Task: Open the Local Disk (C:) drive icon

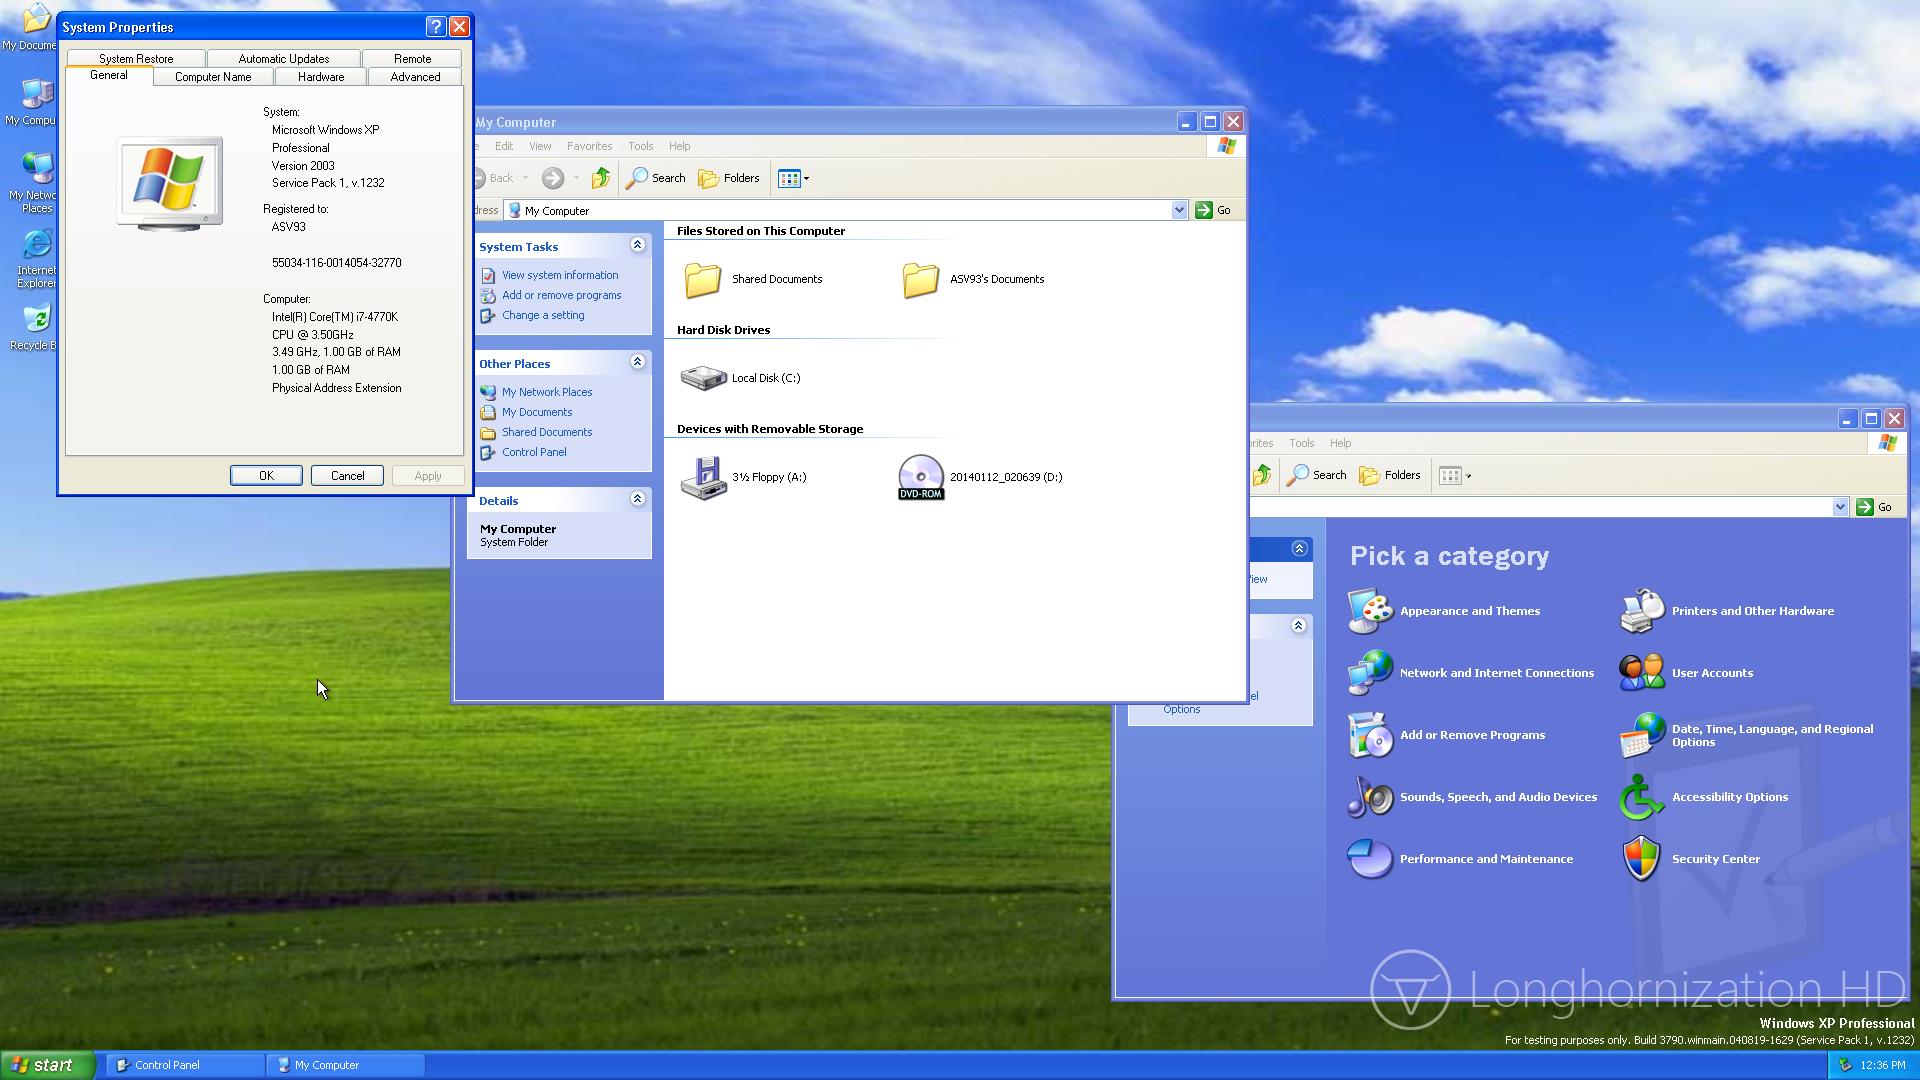Action: tap(703, 378)
